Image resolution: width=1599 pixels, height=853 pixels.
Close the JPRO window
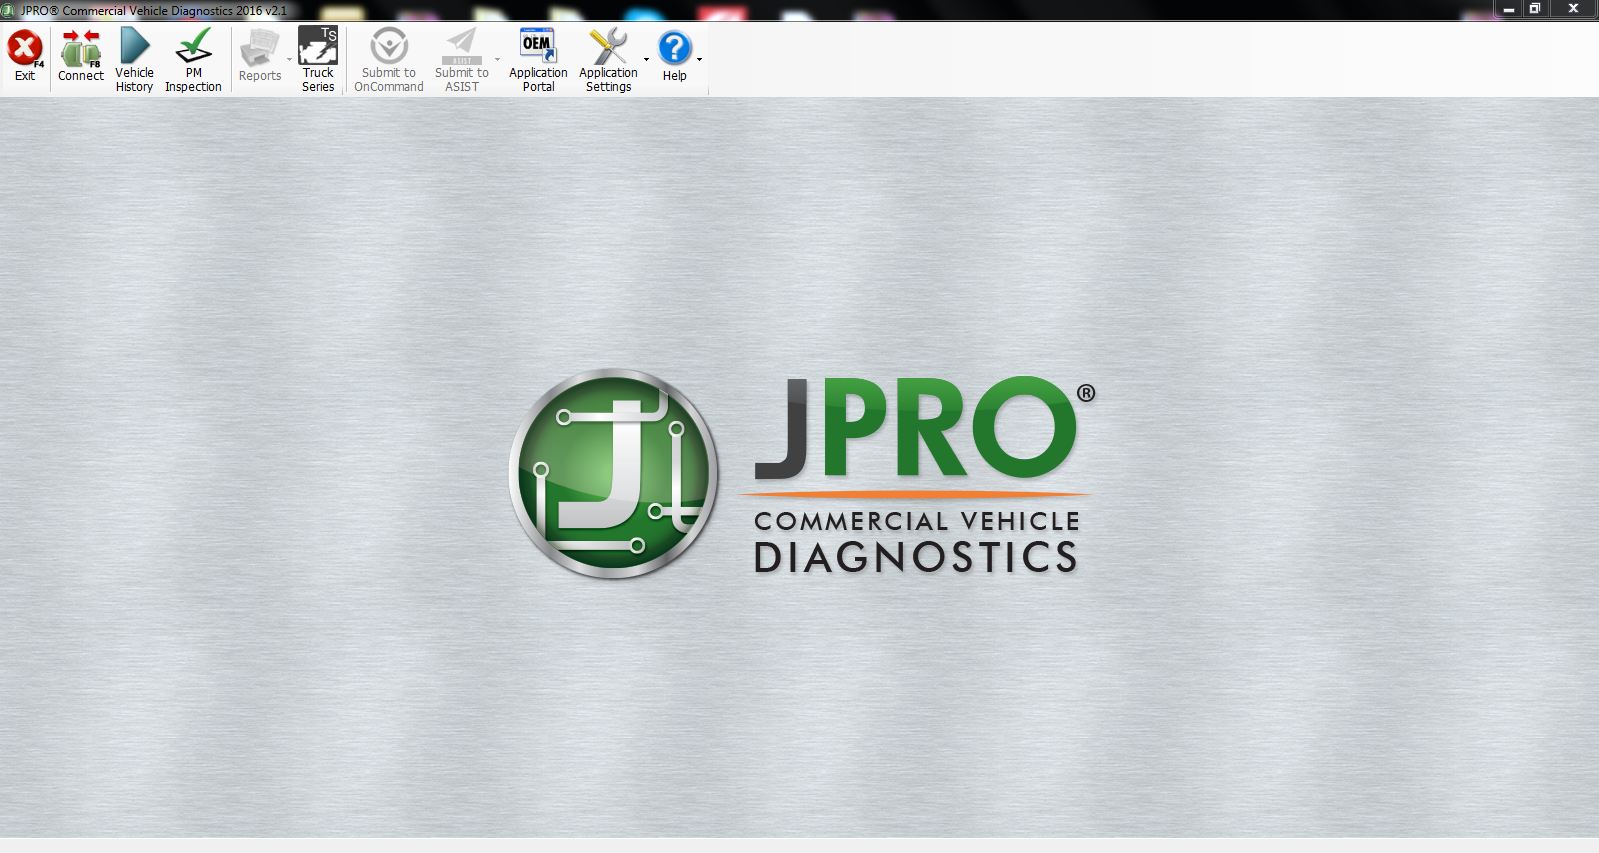click(x=1573, y=9)
